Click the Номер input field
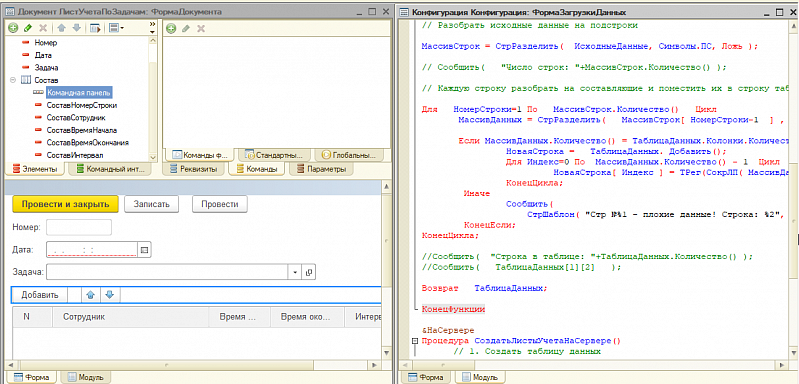Viewport: 799px width, 384px height. click(x=79, y=228)
